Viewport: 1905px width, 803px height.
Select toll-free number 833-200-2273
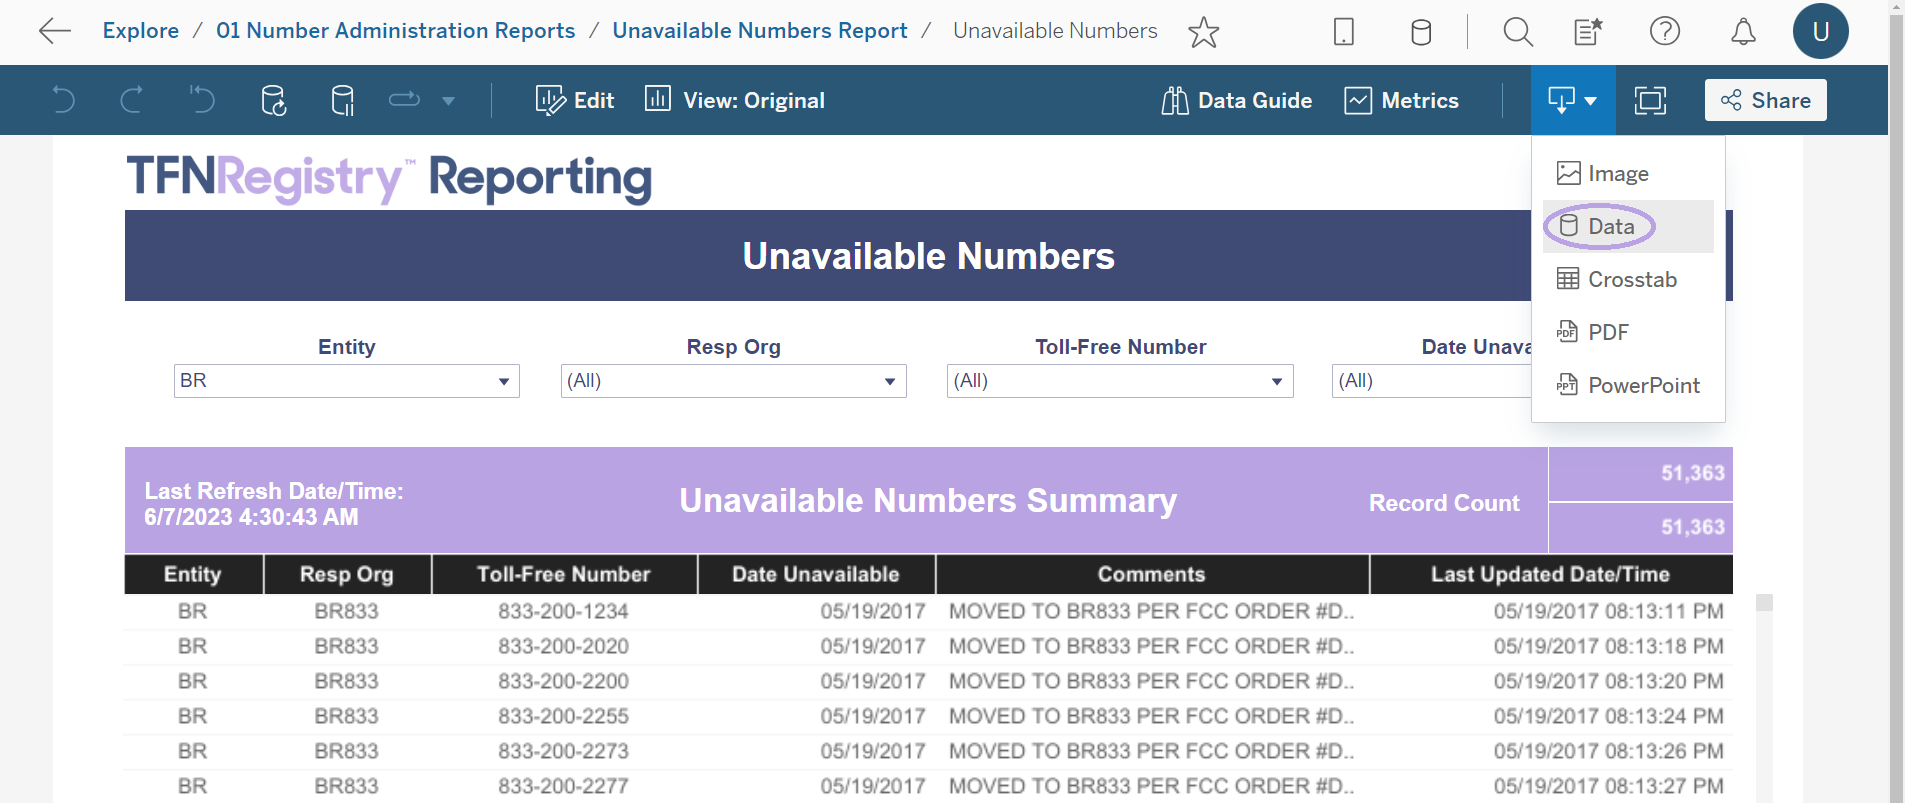click(x=564, y=751)
